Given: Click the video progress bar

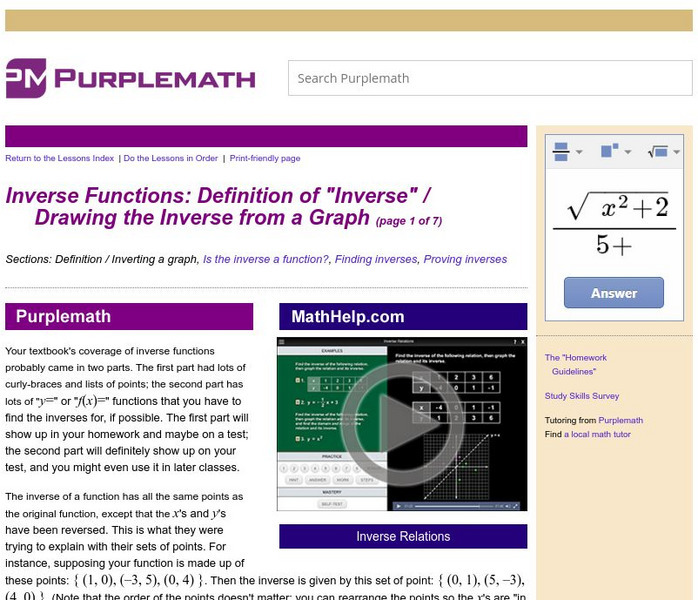Looking at the screenshot, I should tap(454, 506).
